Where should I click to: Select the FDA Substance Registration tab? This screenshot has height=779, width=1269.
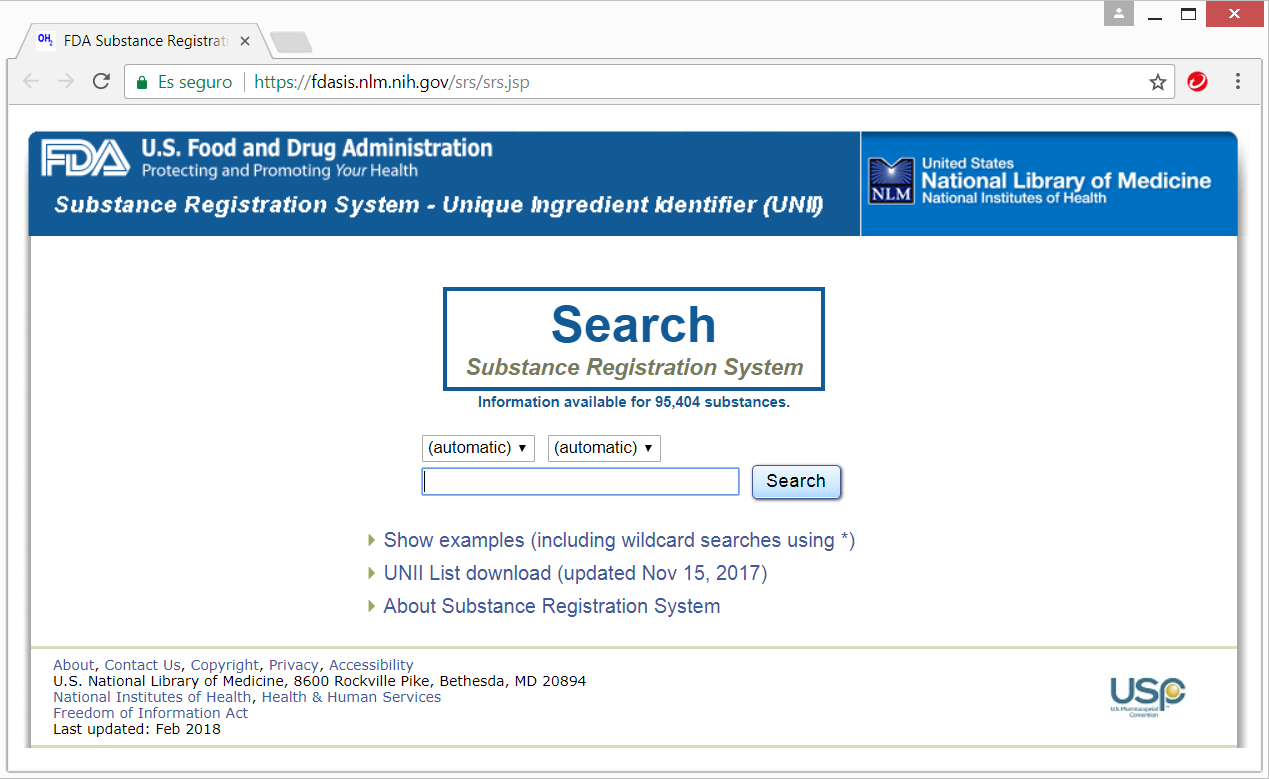143,41
